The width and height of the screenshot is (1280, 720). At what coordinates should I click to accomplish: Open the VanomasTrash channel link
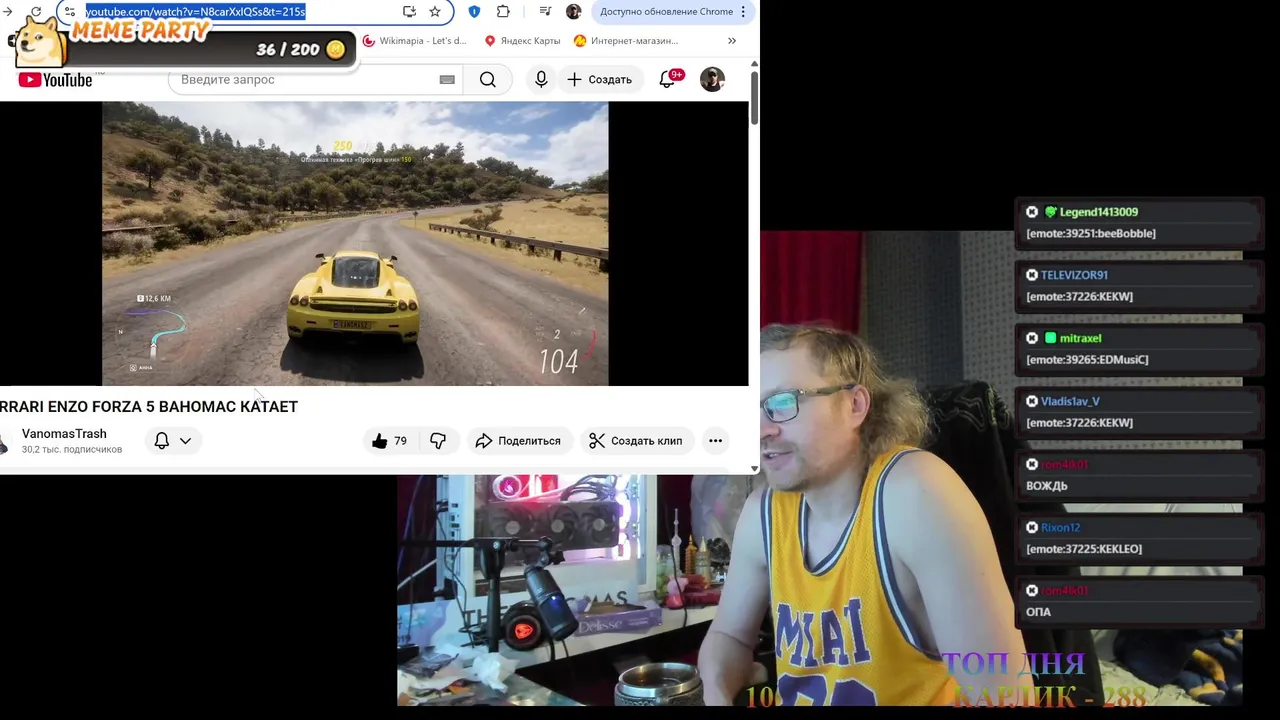click(64, 434)
